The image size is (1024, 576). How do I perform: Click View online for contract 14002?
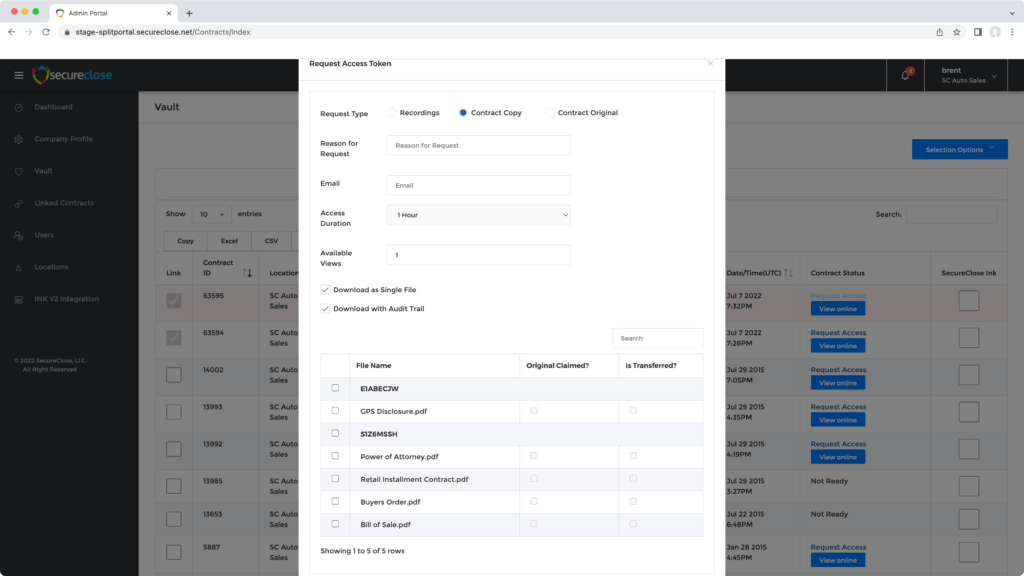(837, 383)
